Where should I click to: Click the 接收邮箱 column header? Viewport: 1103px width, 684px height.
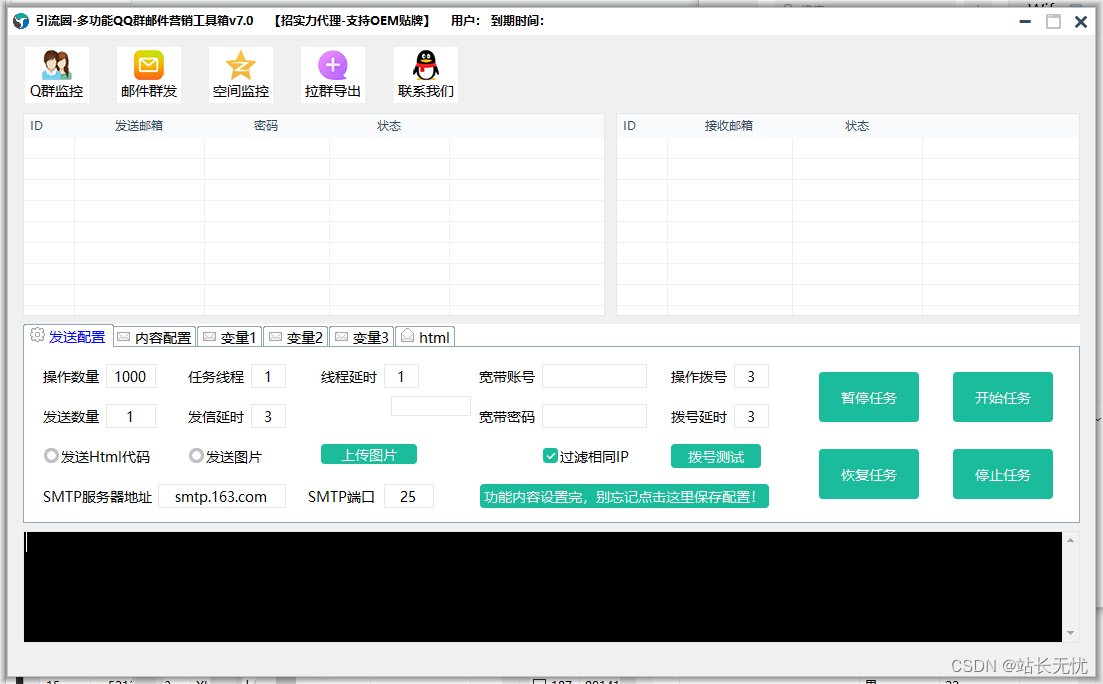pyautogui.click(x=729, y=125)
